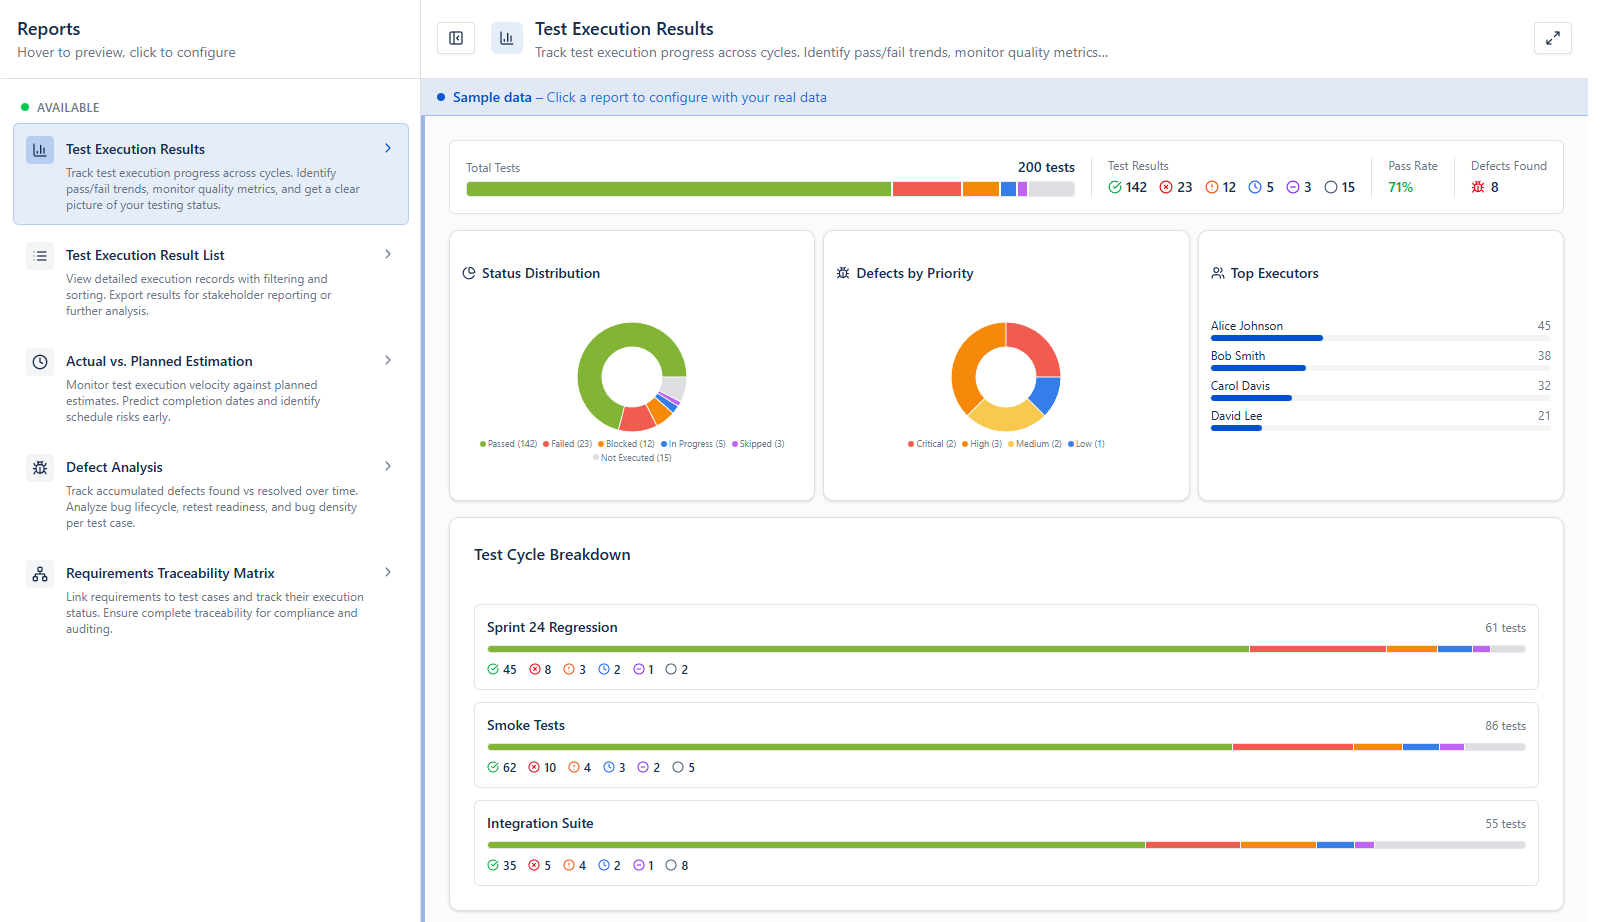Toggle the sidebar panel icon

456,38
